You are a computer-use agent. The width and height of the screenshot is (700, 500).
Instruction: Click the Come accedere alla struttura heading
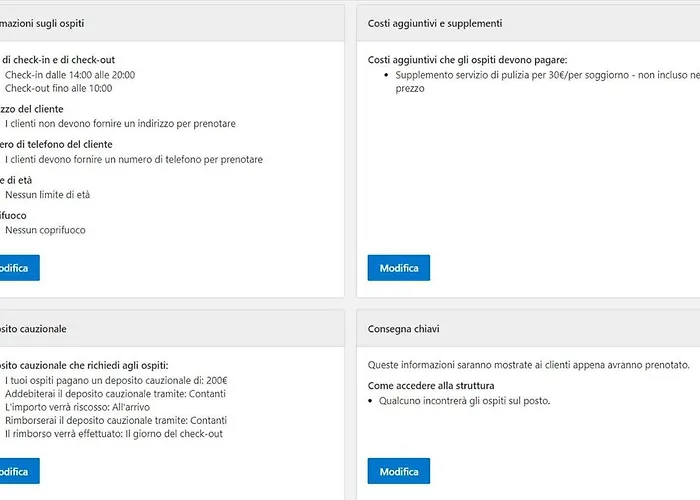tap(431, 385)
